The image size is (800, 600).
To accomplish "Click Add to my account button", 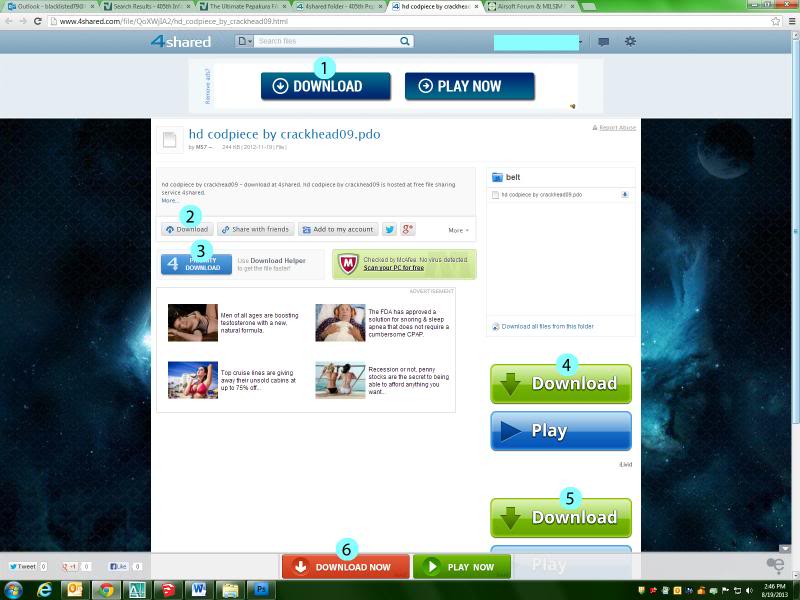I will (339, 230).
